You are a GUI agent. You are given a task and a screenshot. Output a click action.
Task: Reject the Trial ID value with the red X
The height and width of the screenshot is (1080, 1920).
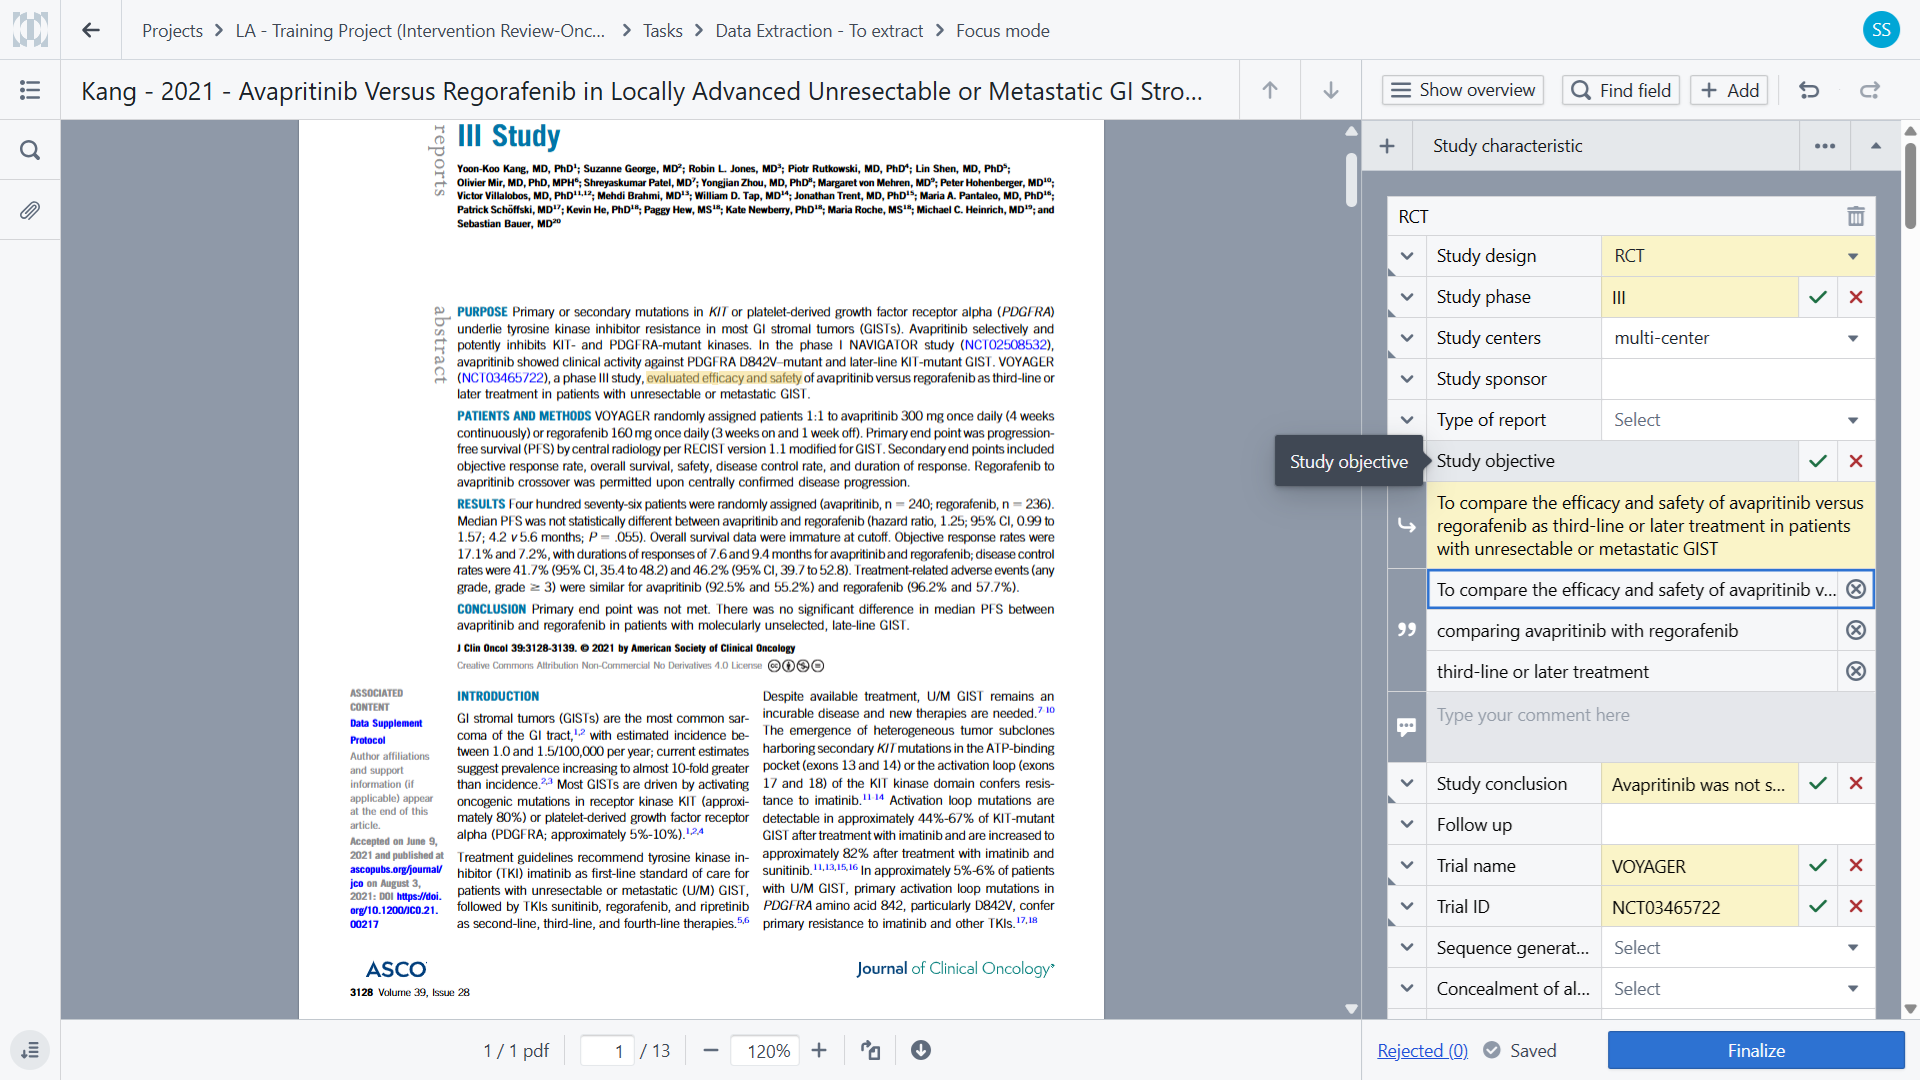[x=1855, y=906]
